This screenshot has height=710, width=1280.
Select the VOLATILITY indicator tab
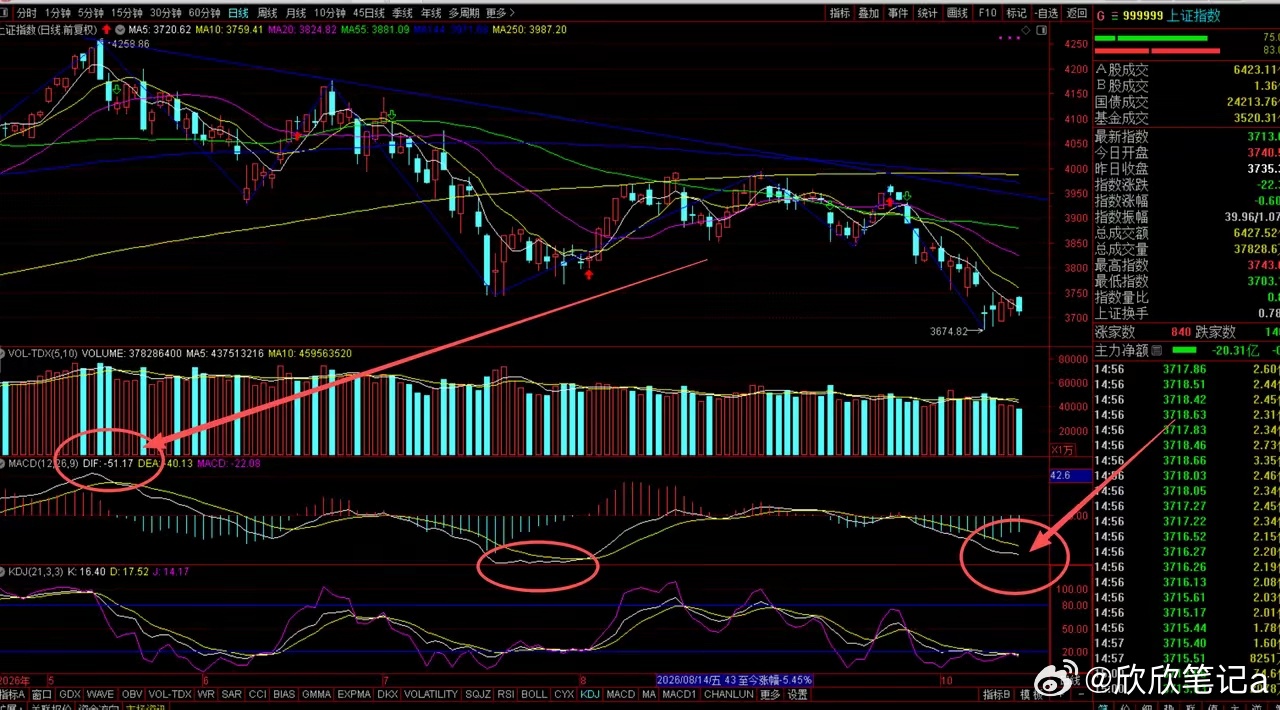(x=430, y=694)
